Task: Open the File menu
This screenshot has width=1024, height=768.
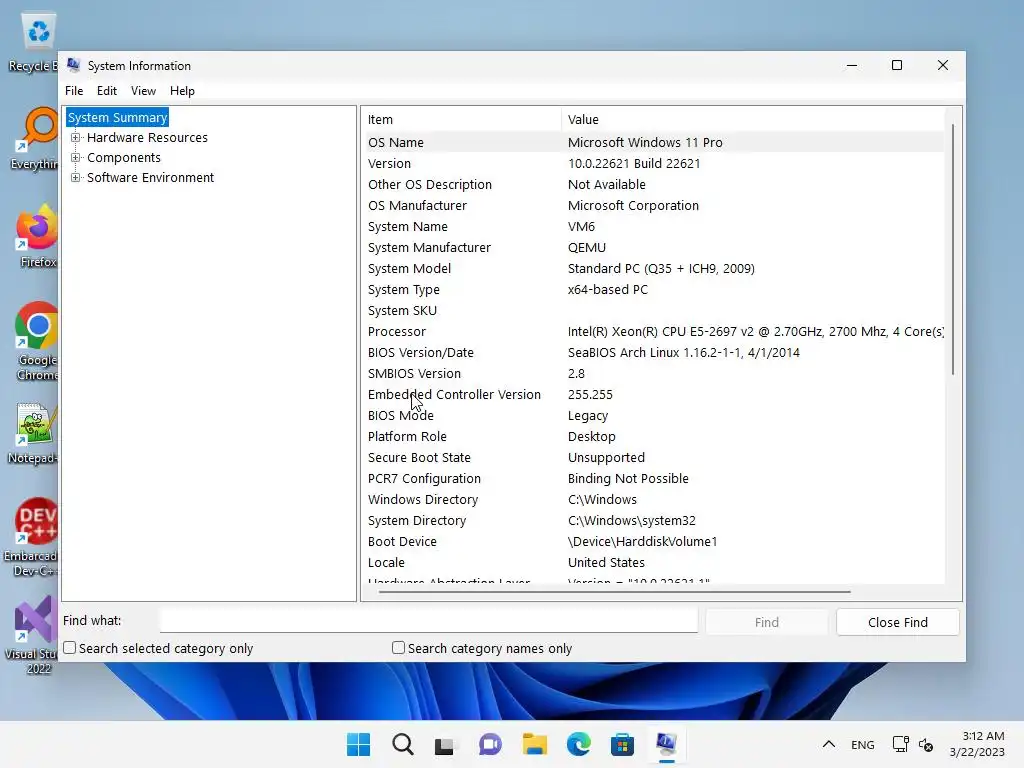Action: point(74,91)
